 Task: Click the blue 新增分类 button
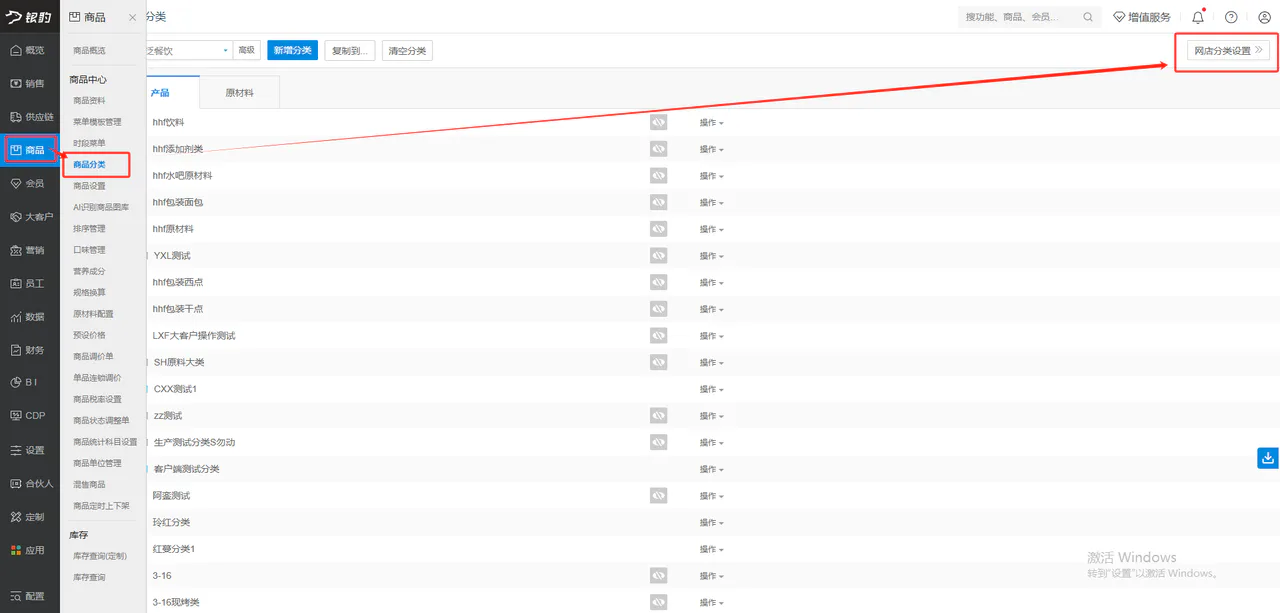tap(292, 50)
